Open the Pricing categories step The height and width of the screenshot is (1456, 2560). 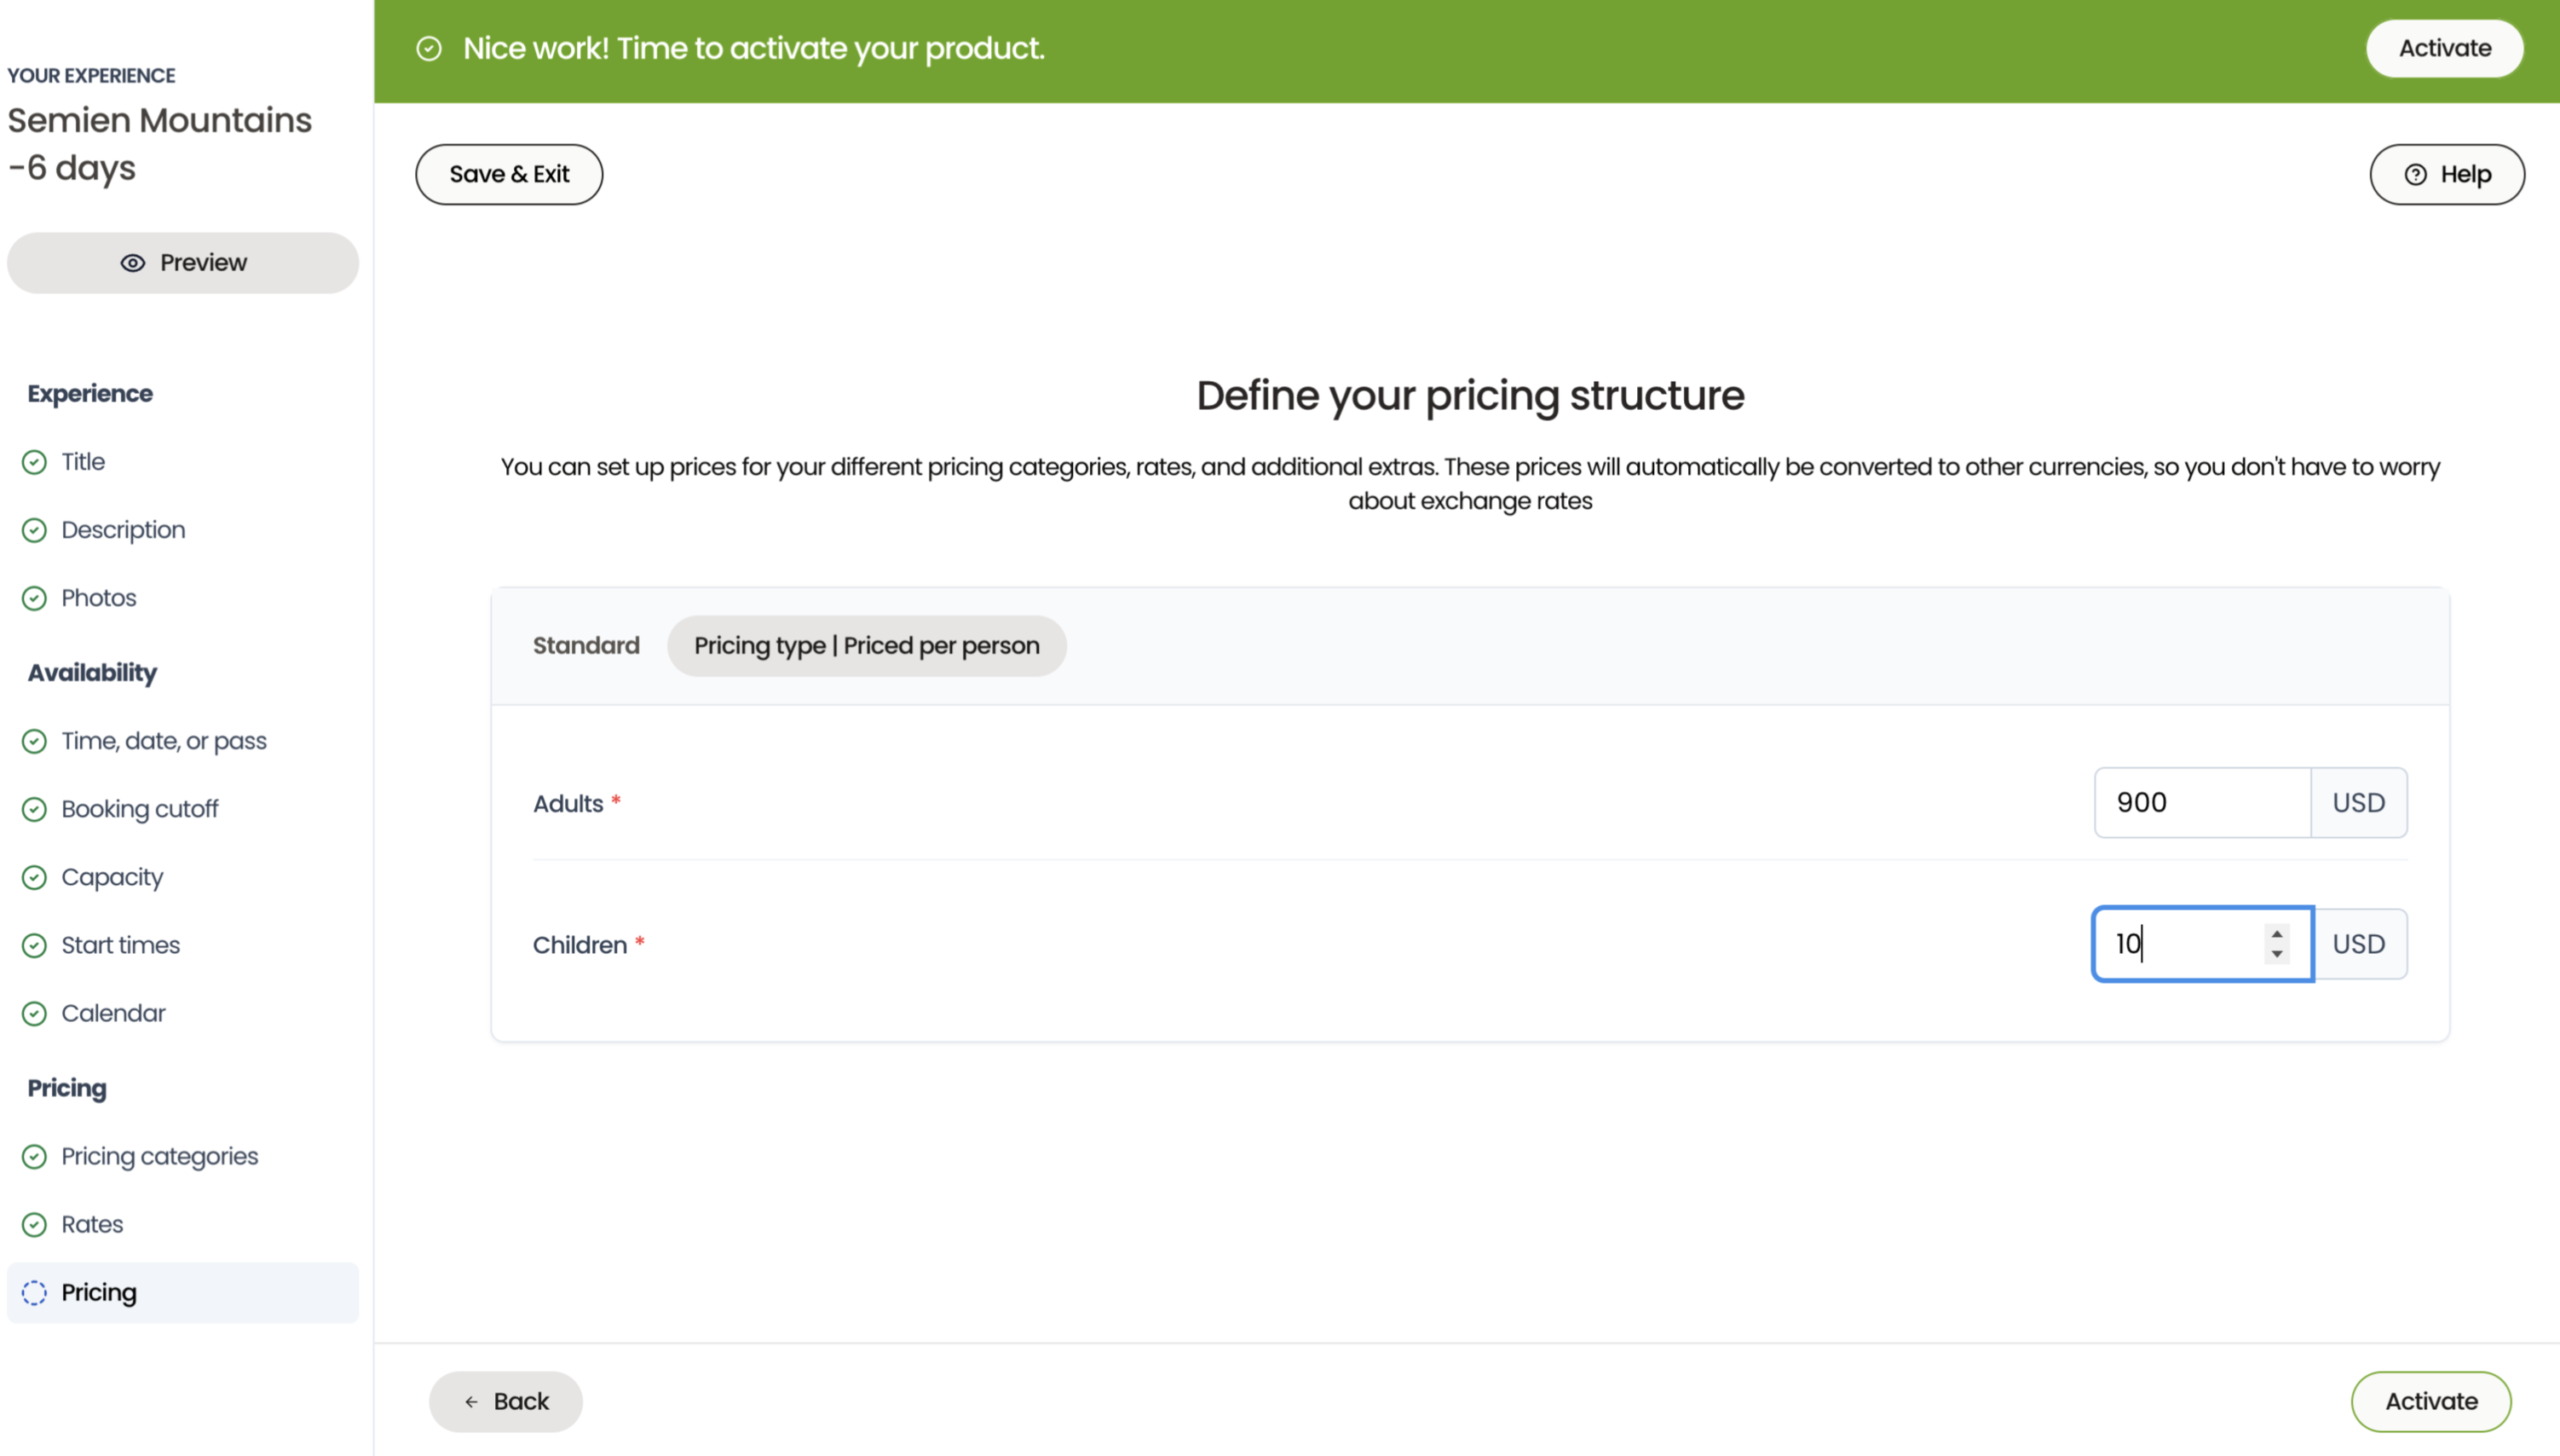pyautogui.click(x=159, y=1156)
